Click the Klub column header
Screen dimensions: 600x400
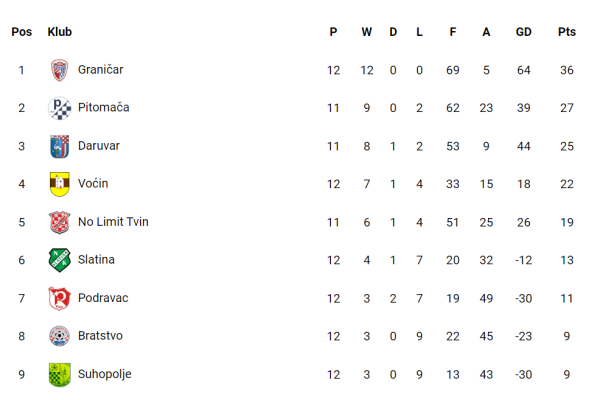coord(60,32)
